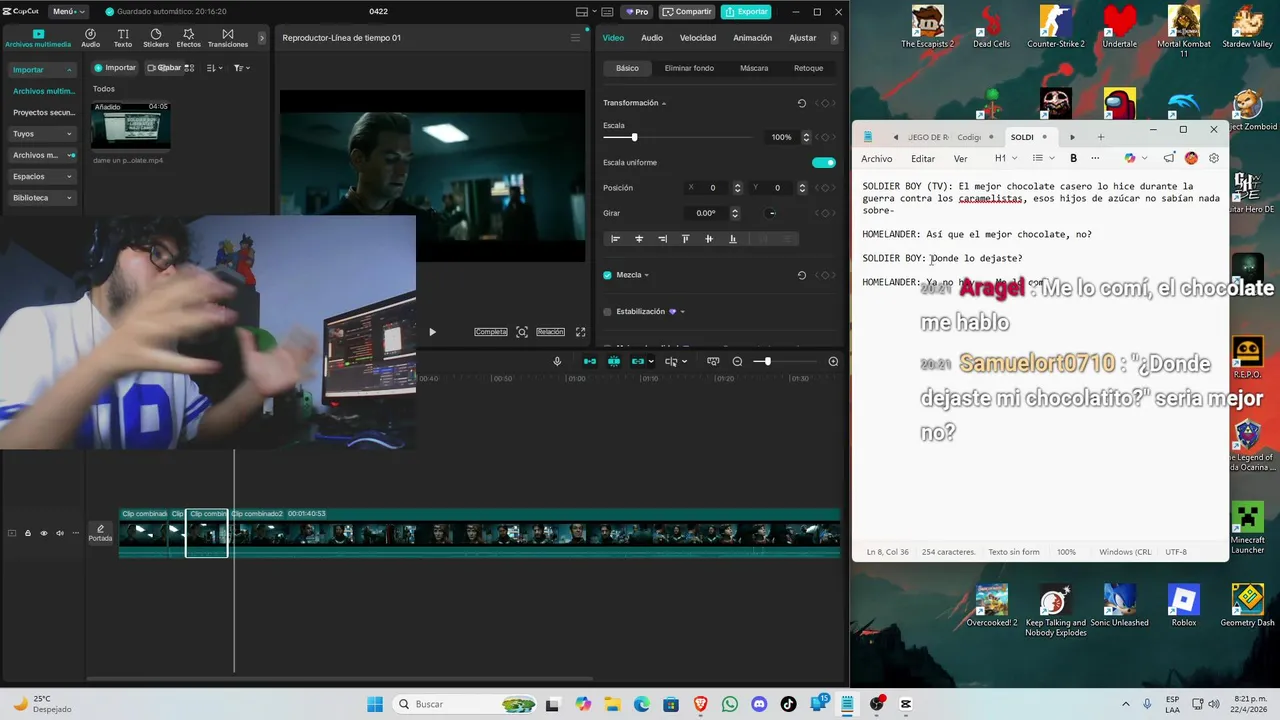Viewport: 1280px width, 720px height.
Task: Mute the main timeline track audio
Action: tap(59, 533)
